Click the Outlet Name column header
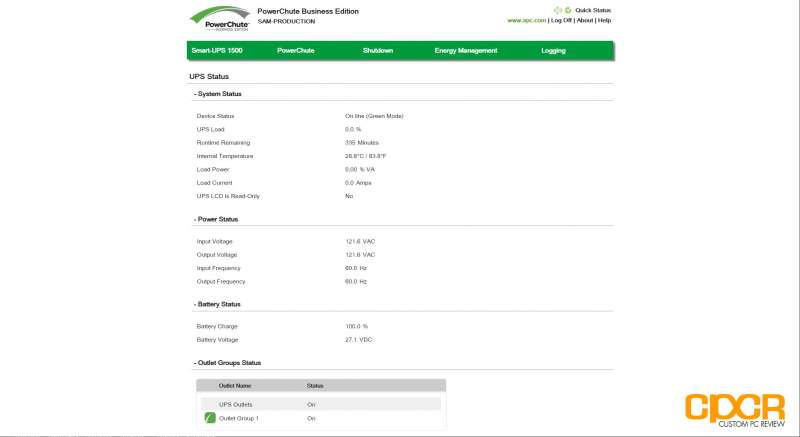This screenshot has width=800, height=437. 235,385
